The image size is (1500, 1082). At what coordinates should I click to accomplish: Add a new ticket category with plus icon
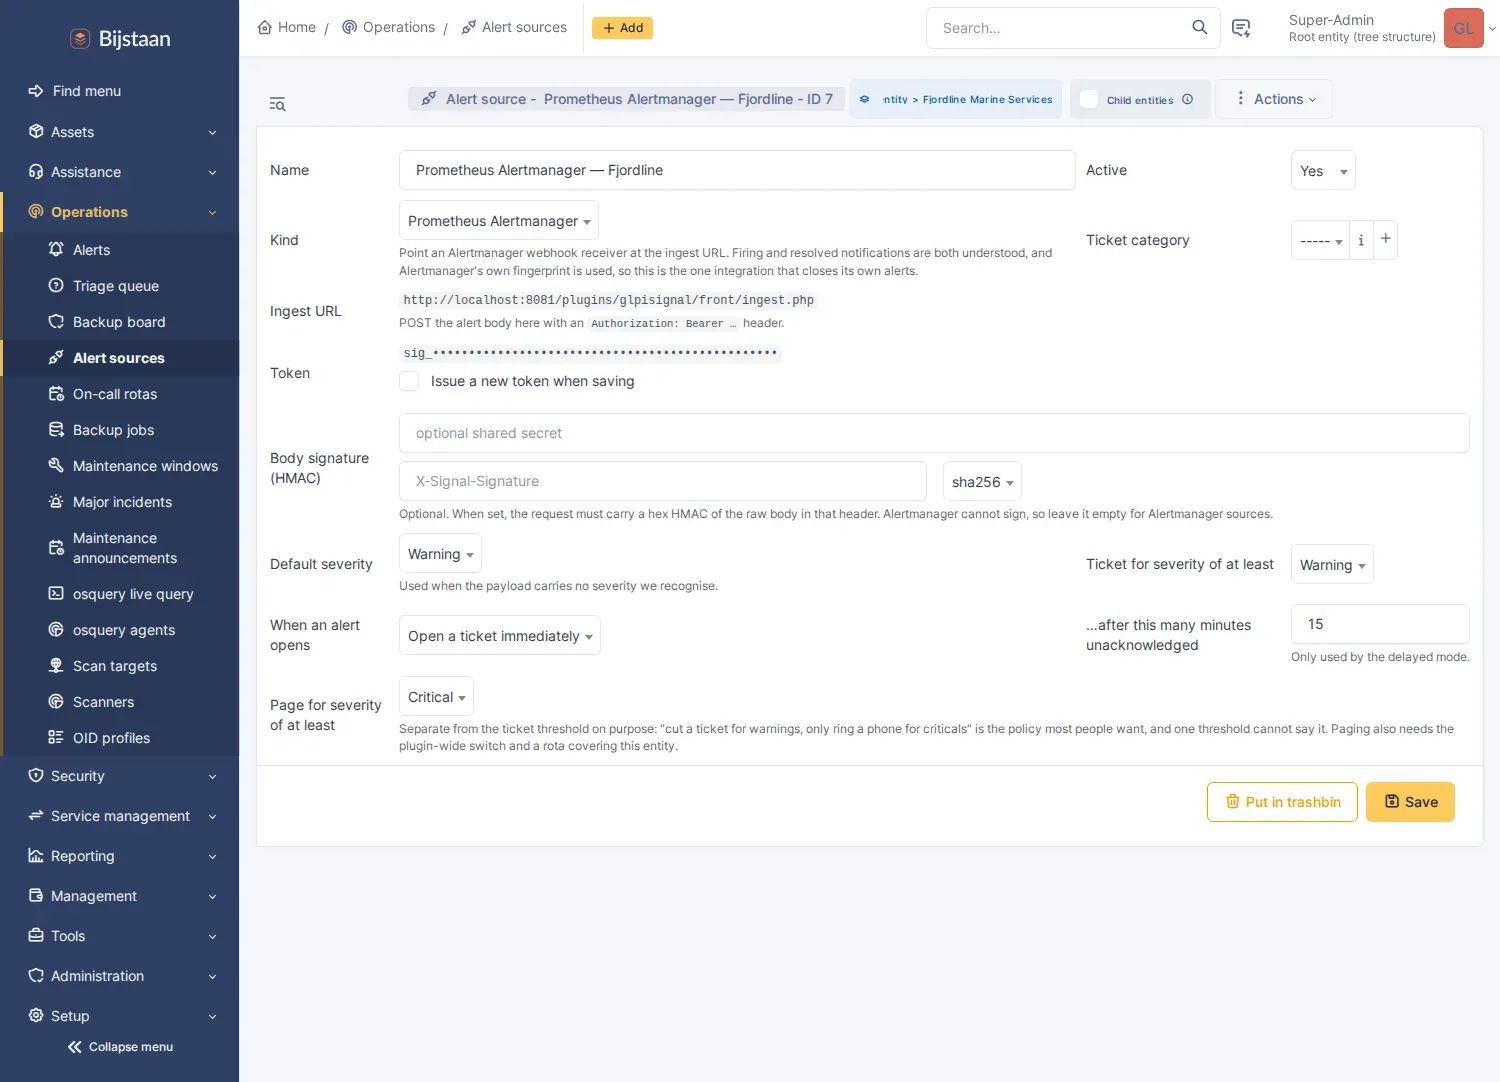(1386, 239)
